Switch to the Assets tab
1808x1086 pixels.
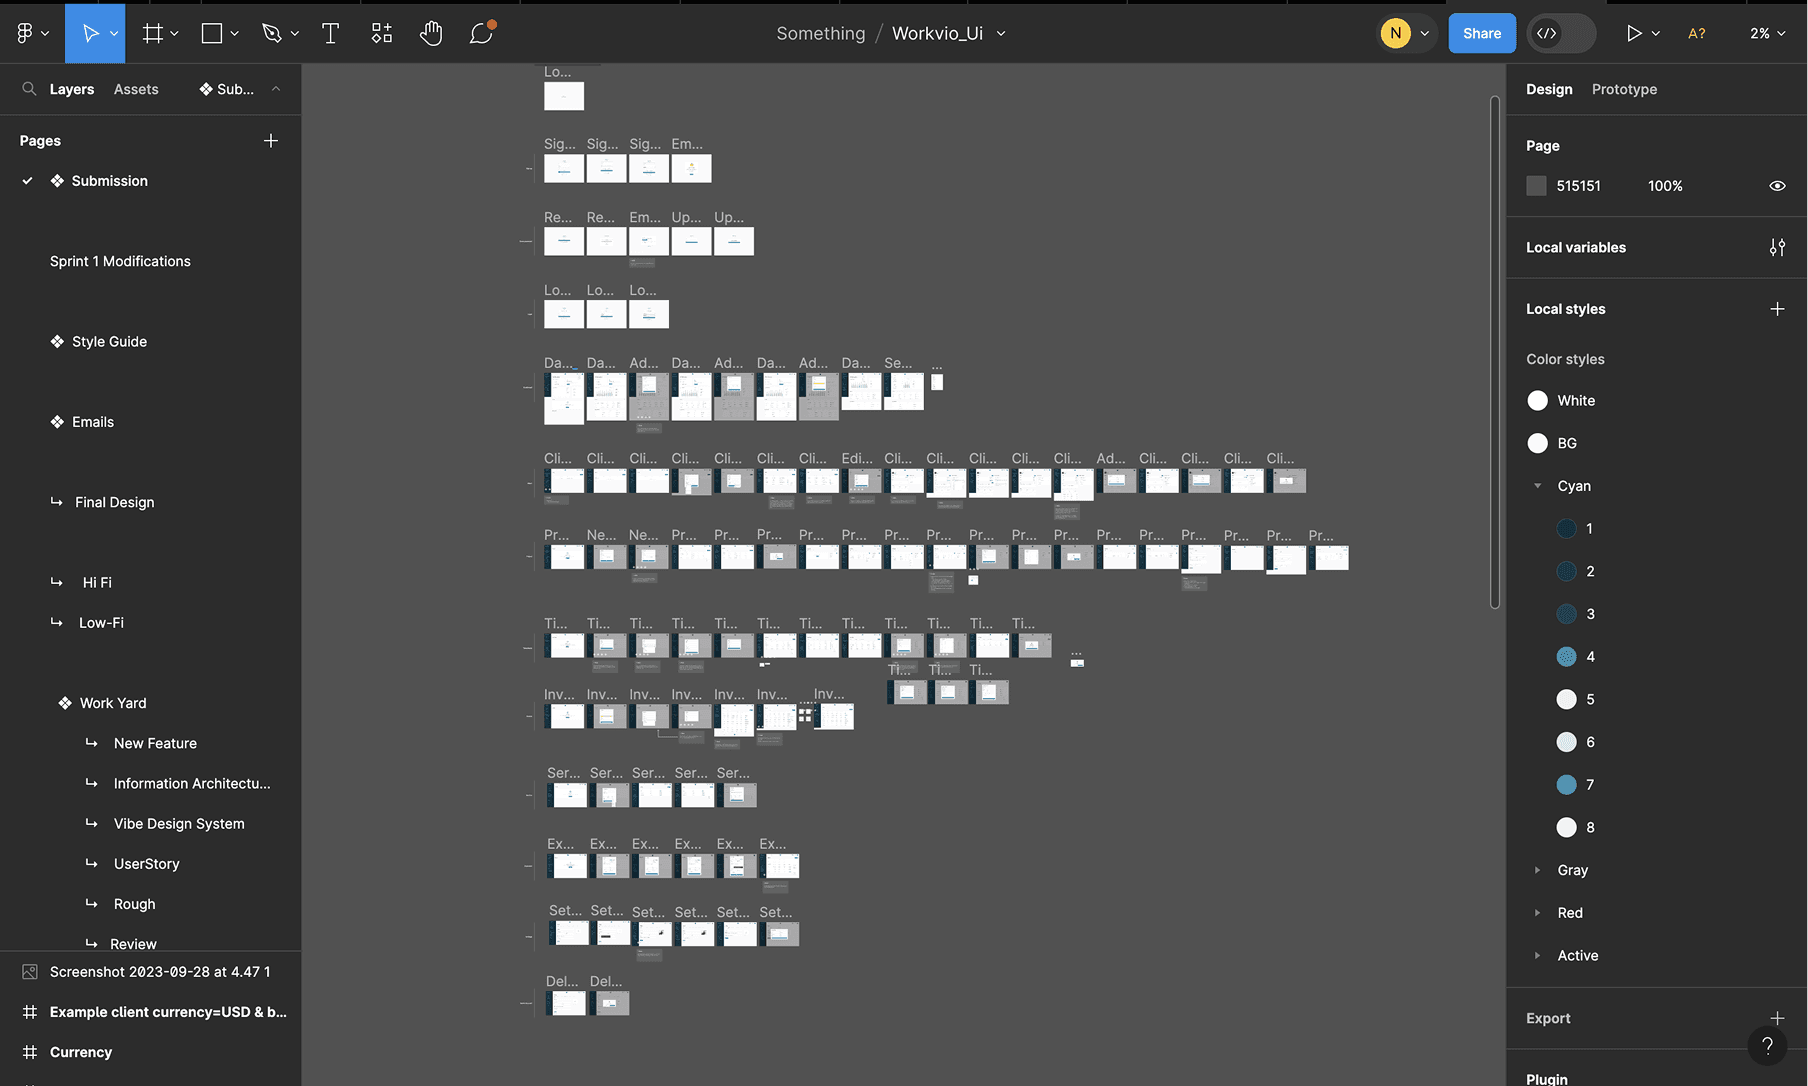136,89
